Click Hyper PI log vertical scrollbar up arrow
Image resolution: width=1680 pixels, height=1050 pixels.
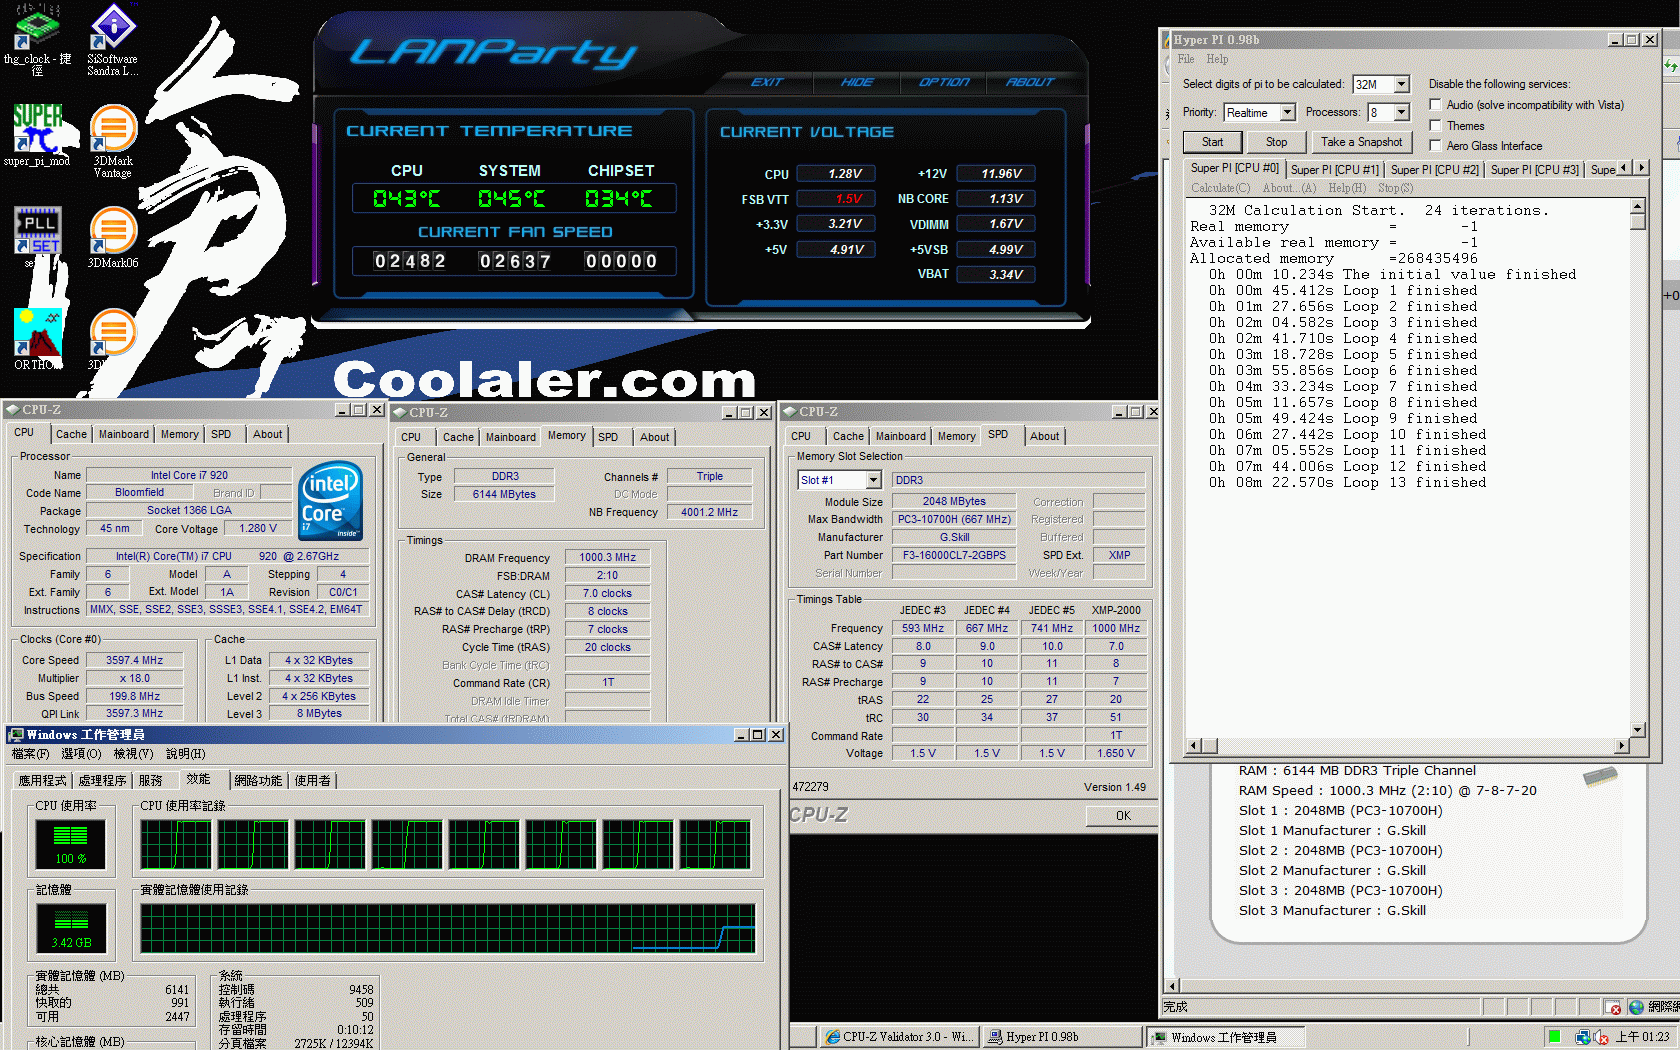click(x=1637, y=207)
